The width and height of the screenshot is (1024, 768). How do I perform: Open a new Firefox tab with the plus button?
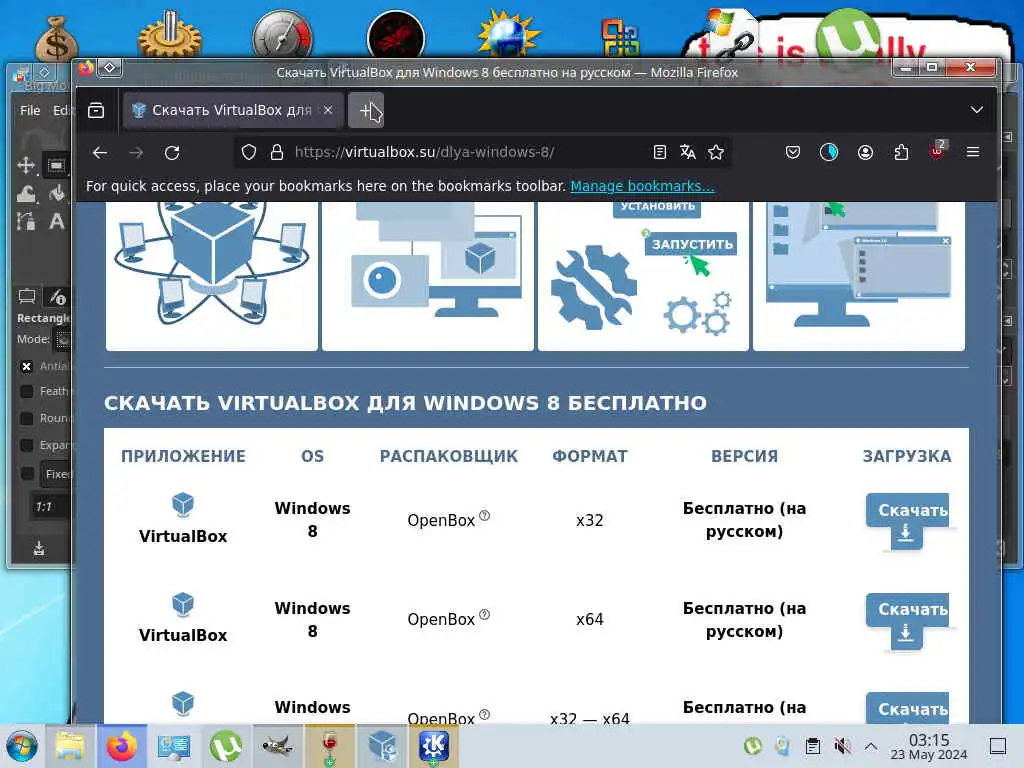point(366,110)
